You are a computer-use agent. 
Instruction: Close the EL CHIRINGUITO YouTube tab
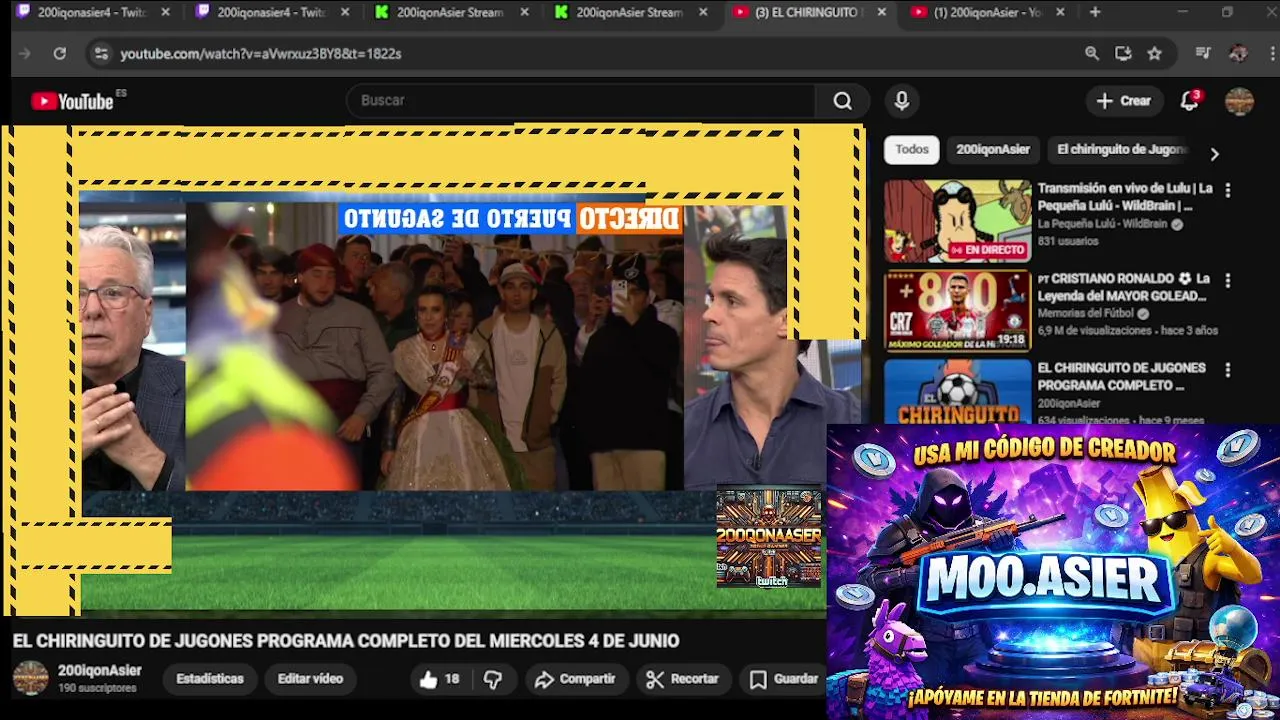tap(881, 12)
